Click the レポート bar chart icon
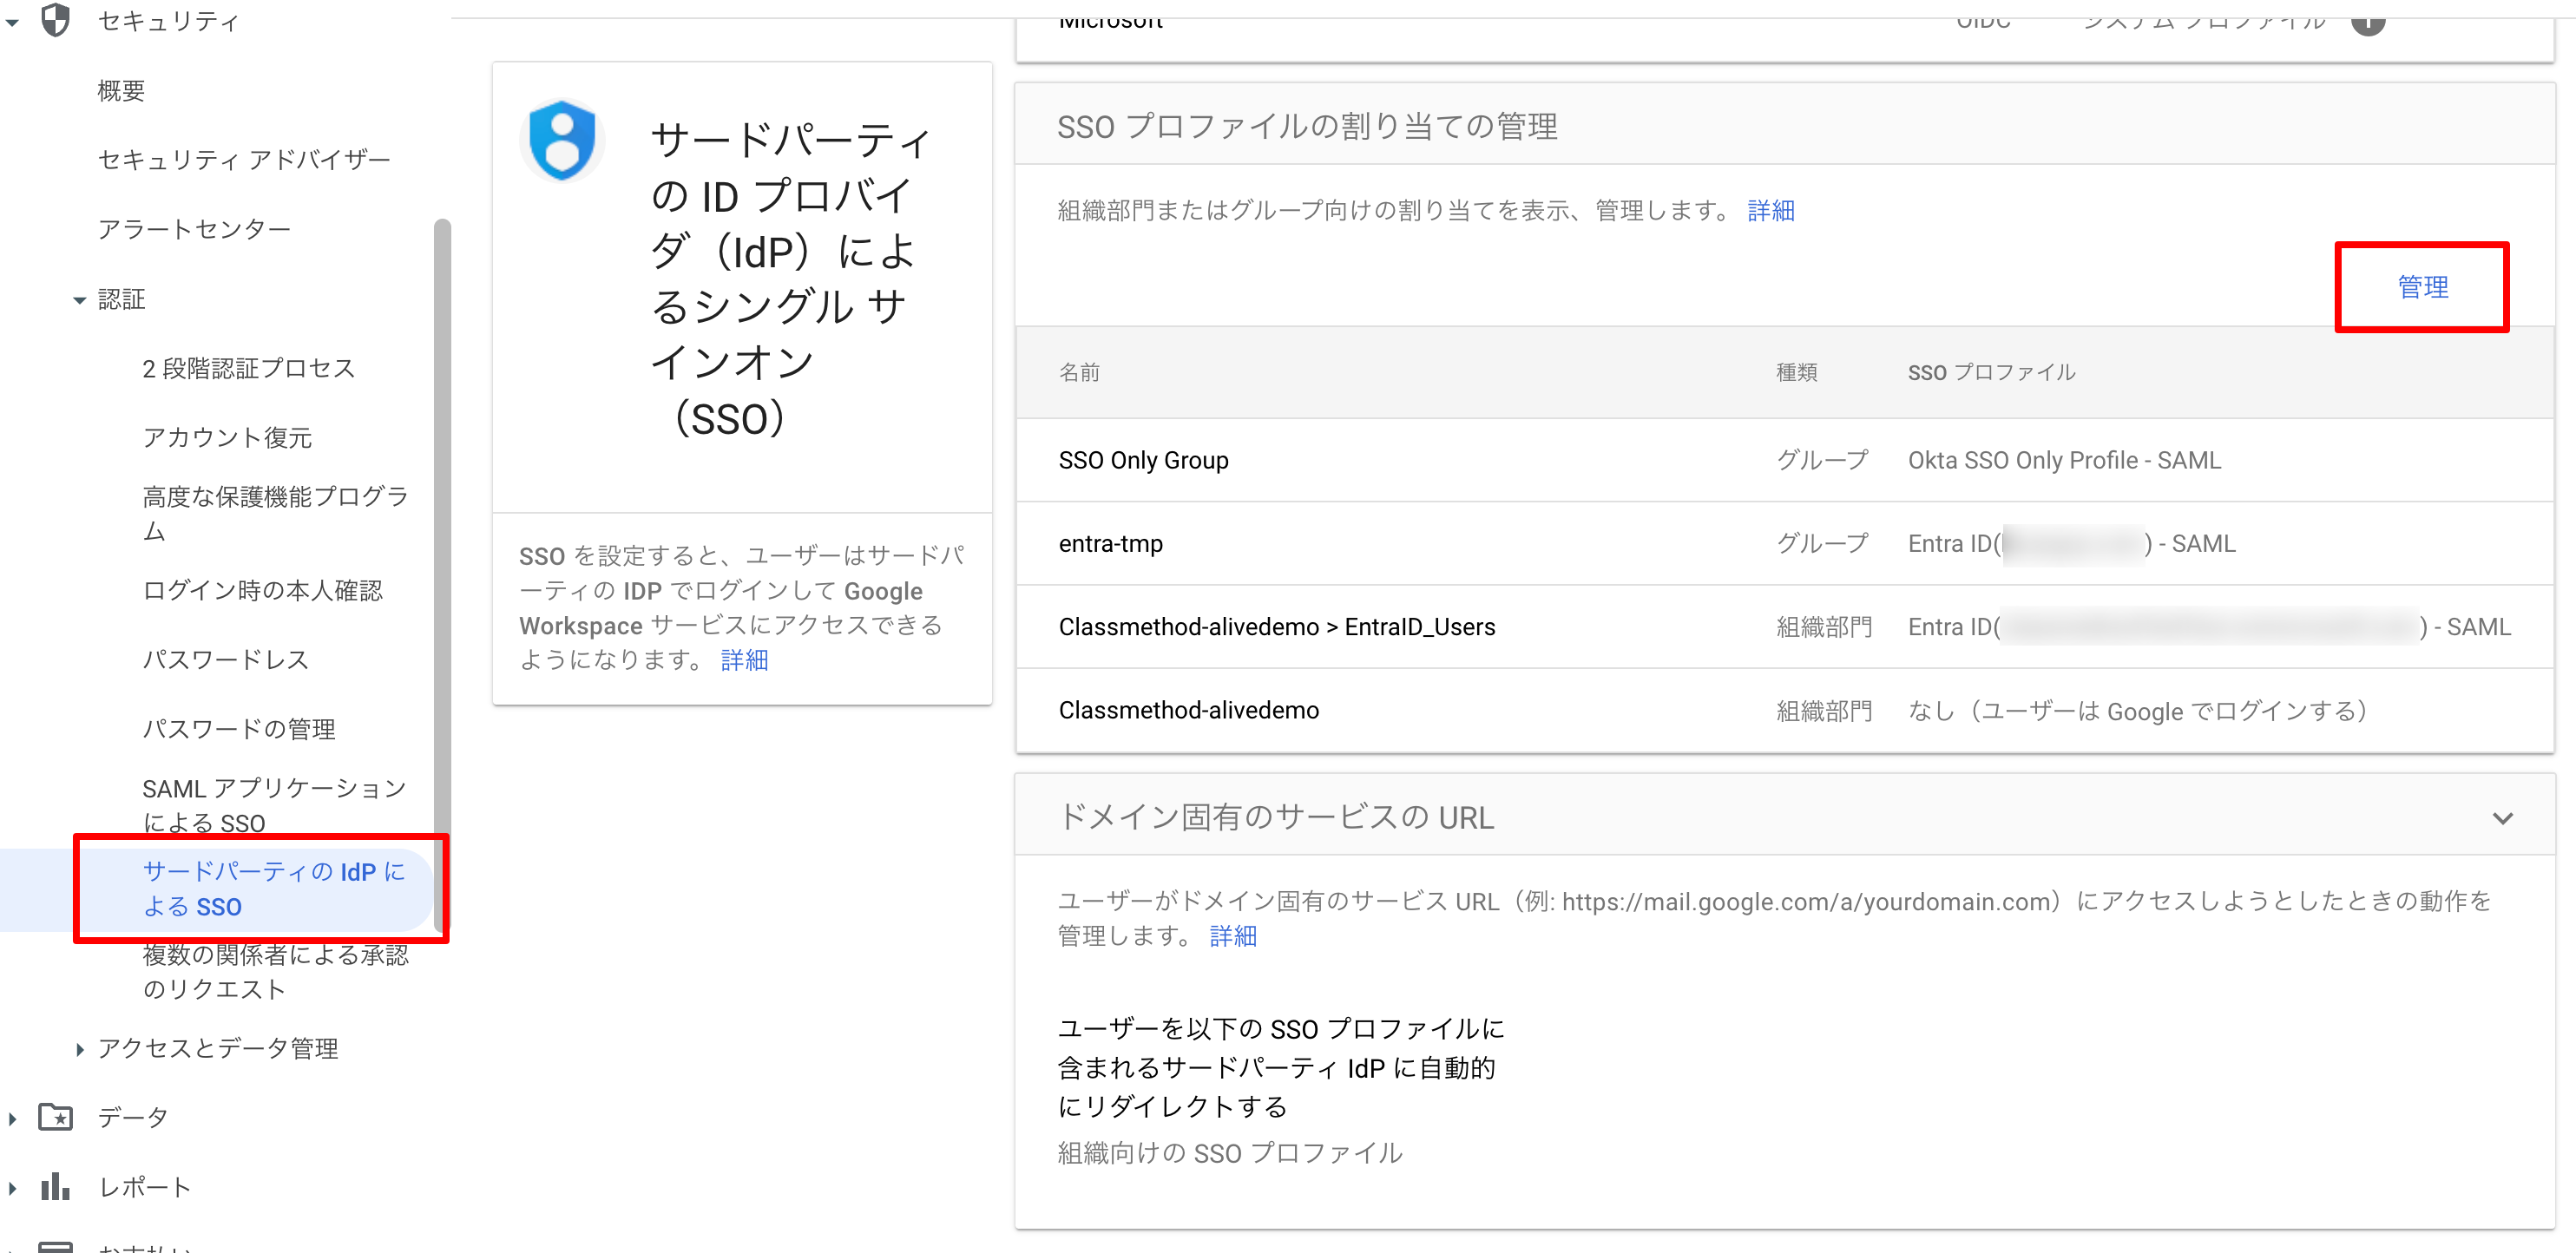The image size is (2576, 1253). pos(55,1187)
